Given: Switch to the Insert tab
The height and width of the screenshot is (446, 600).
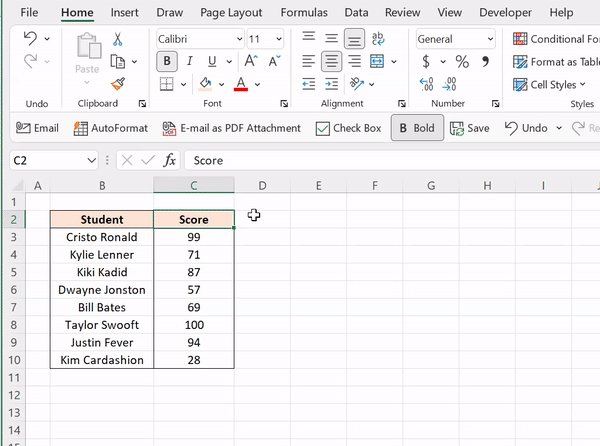Looking at the screenshot, I should click(124, 13).
